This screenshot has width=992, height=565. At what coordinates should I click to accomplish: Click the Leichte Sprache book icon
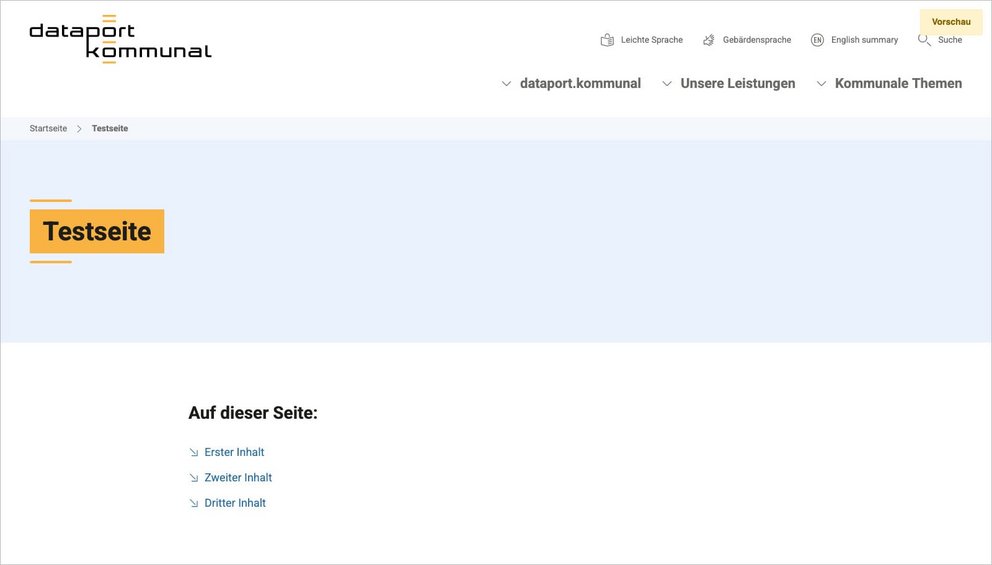coord(607,40)
